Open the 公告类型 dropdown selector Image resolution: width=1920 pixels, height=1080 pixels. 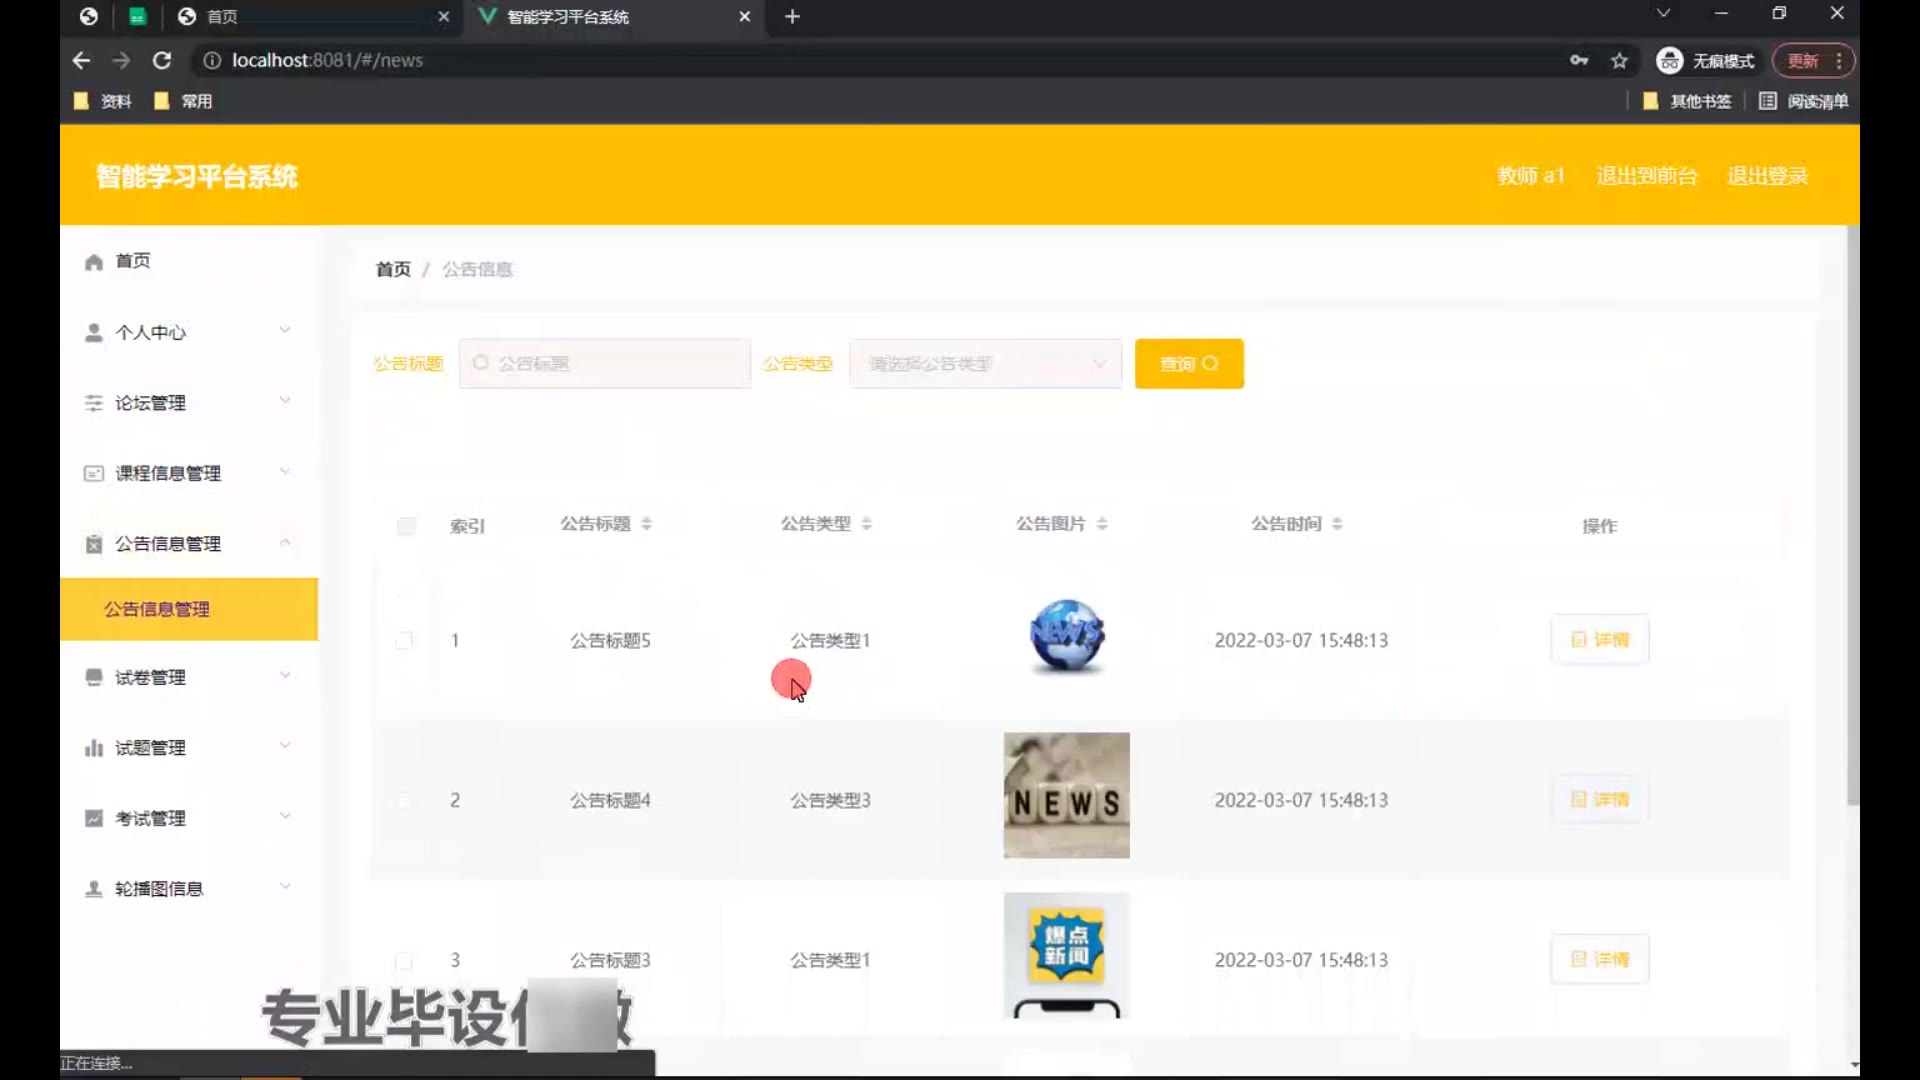[985, 364]
